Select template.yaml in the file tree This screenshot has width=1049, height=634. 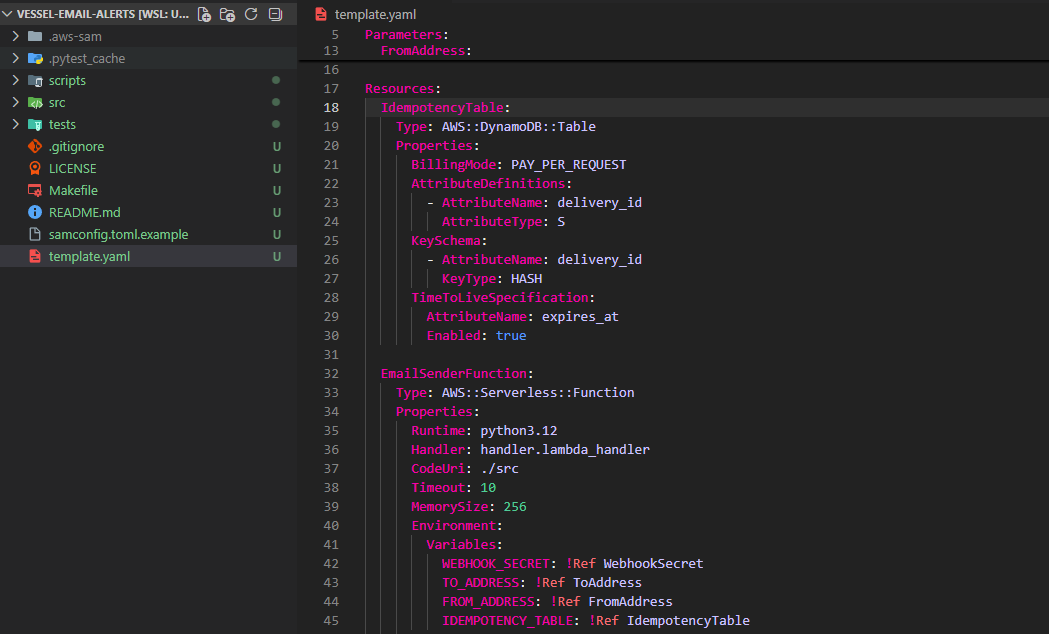(x=89, y=257)
